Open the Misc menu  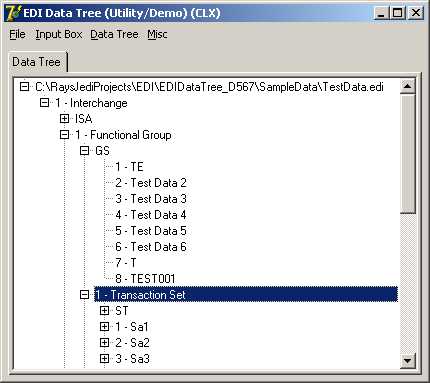click(157, 34)
